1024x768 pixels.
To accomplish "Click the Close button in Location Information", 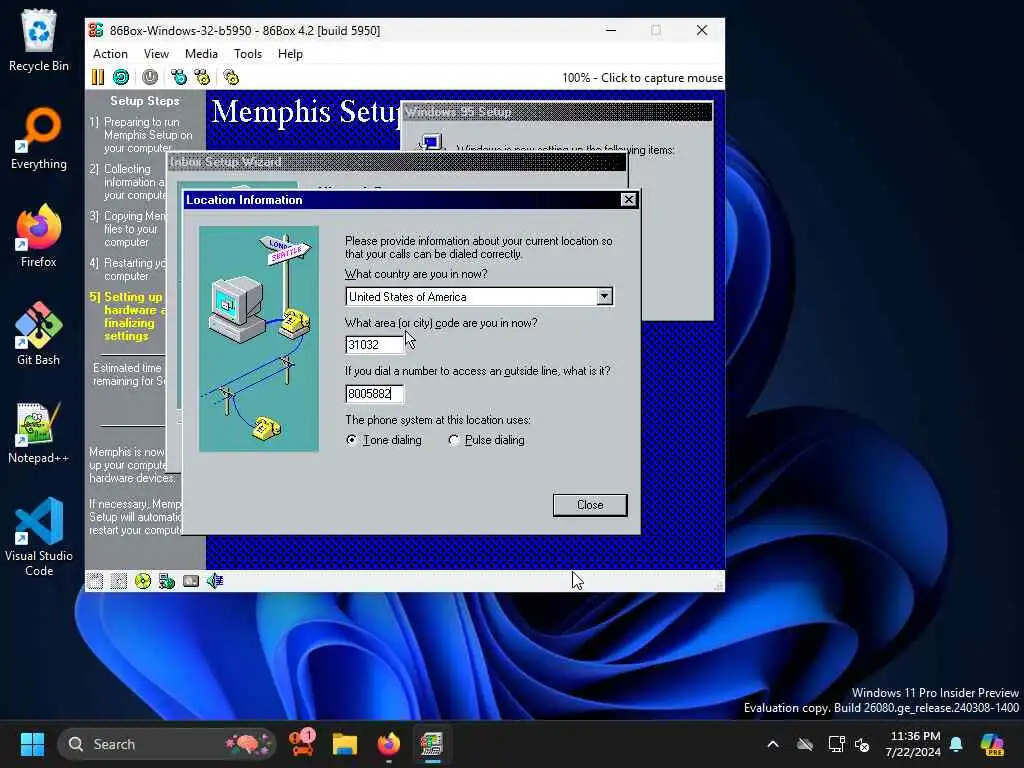I will click(590, 505).
